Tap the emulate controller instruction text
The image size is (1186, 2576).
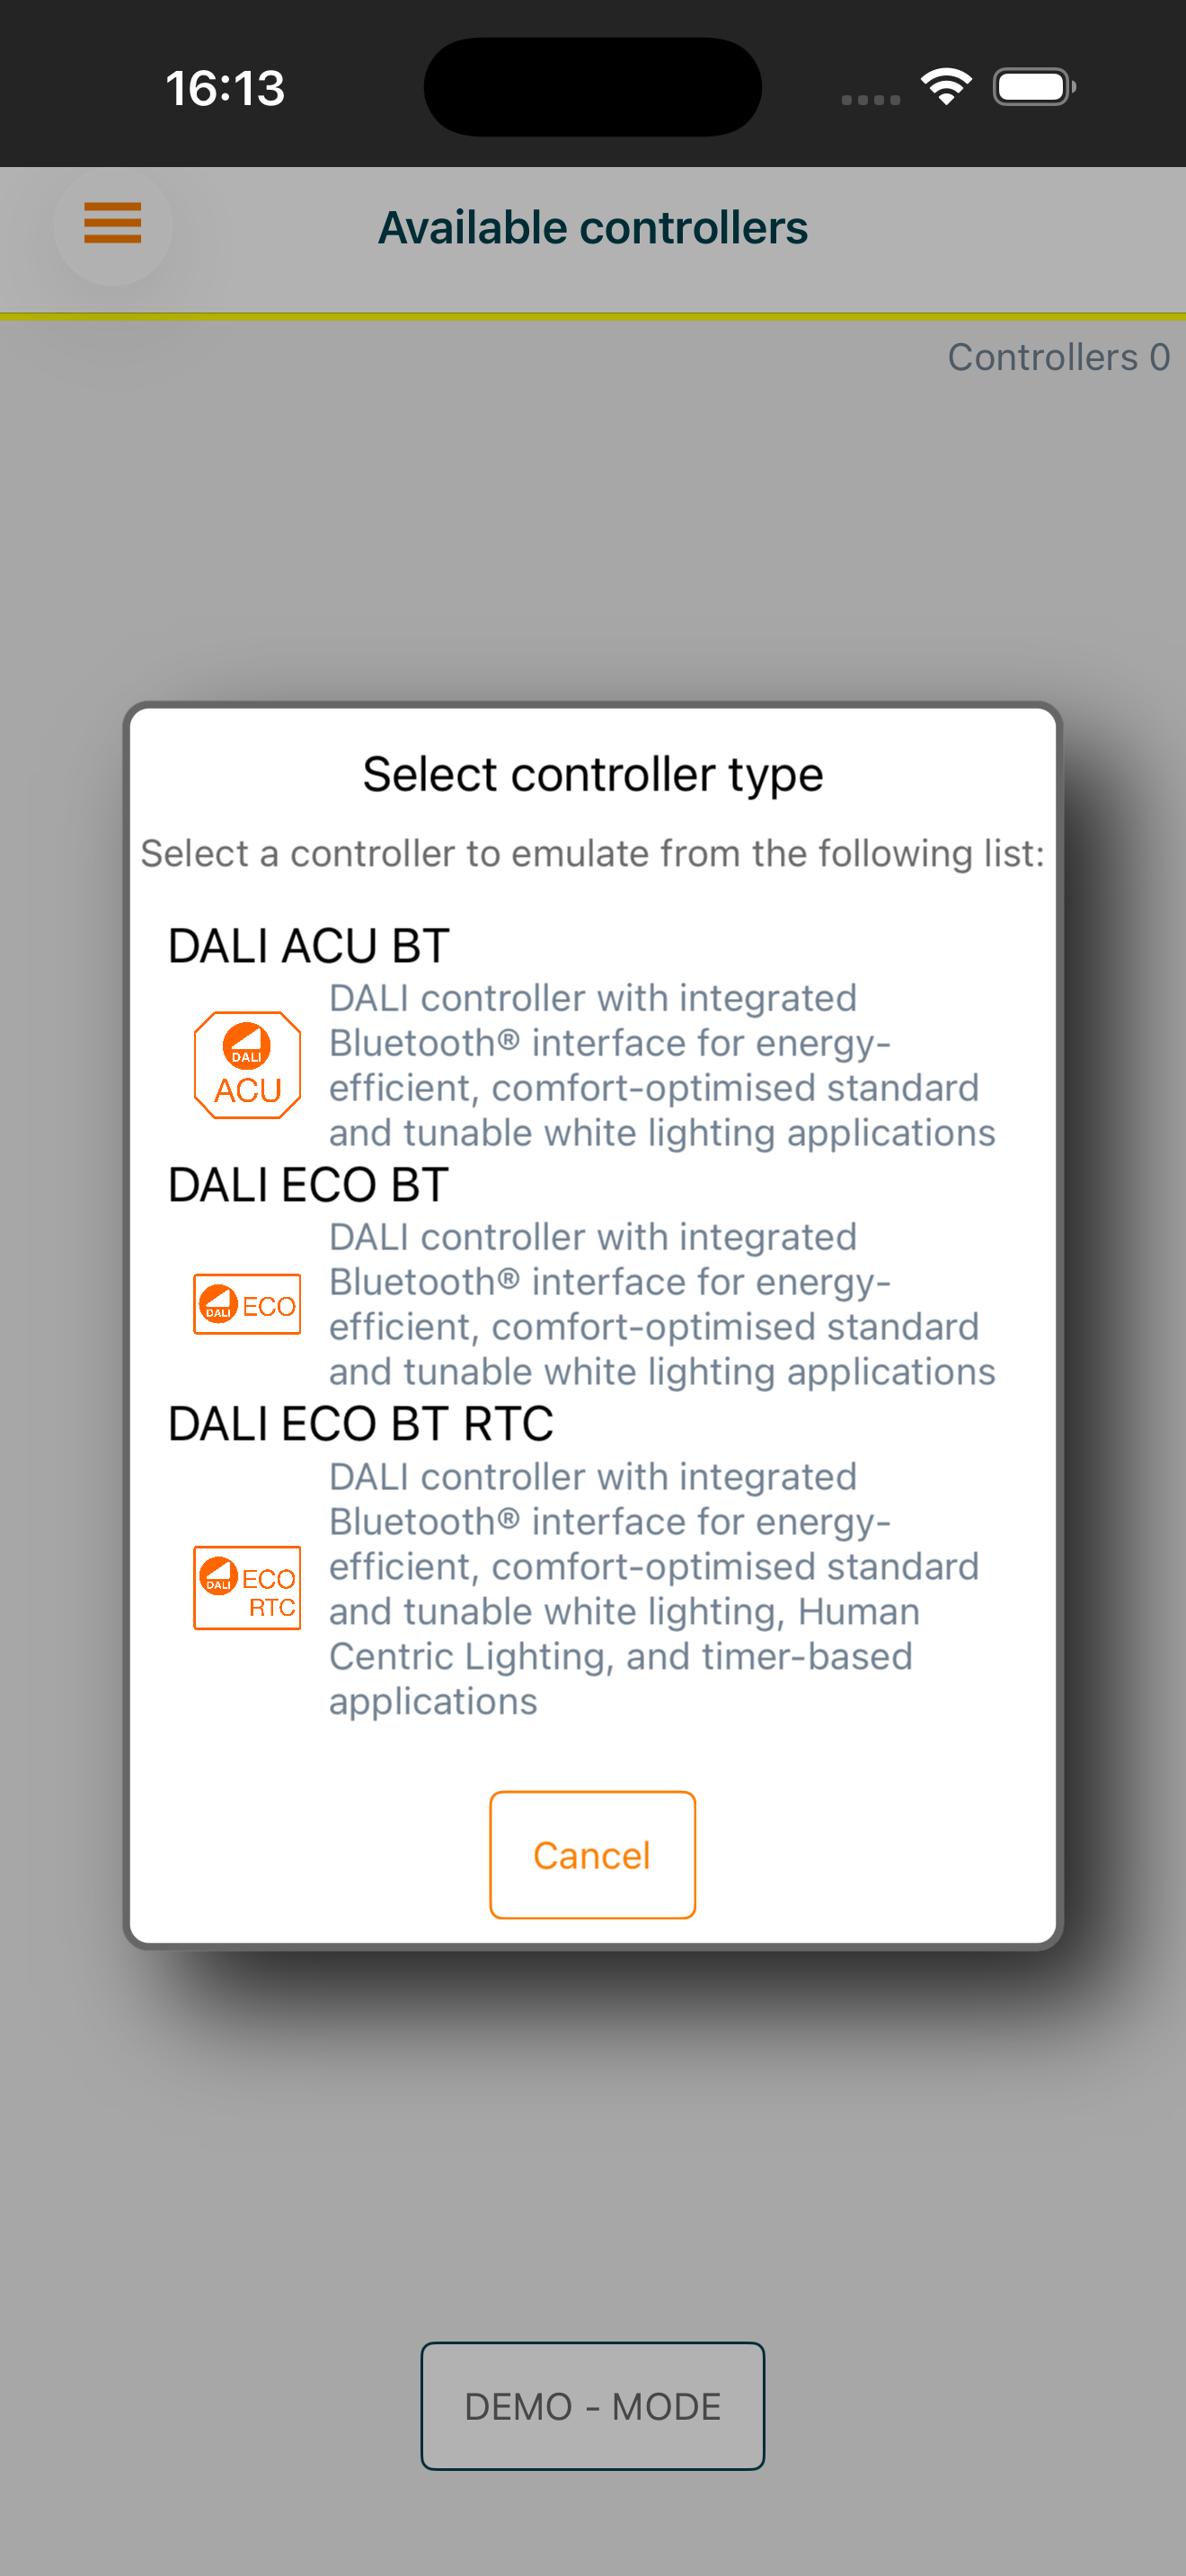pos(592,853)
